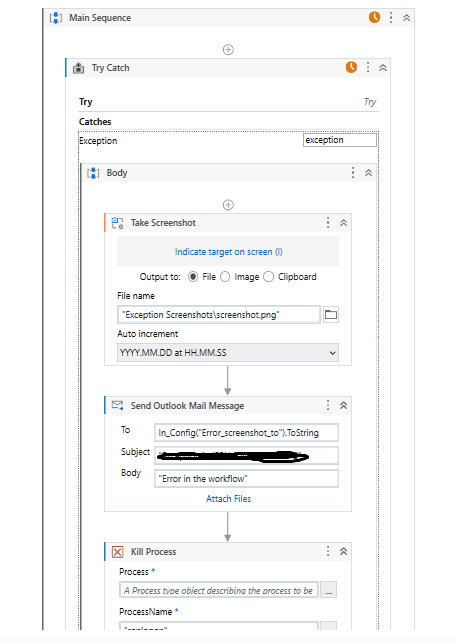Click the Kill Process red X icon
Screen dimensions: 454x642
pyautogui.click(x=117, y=552)
